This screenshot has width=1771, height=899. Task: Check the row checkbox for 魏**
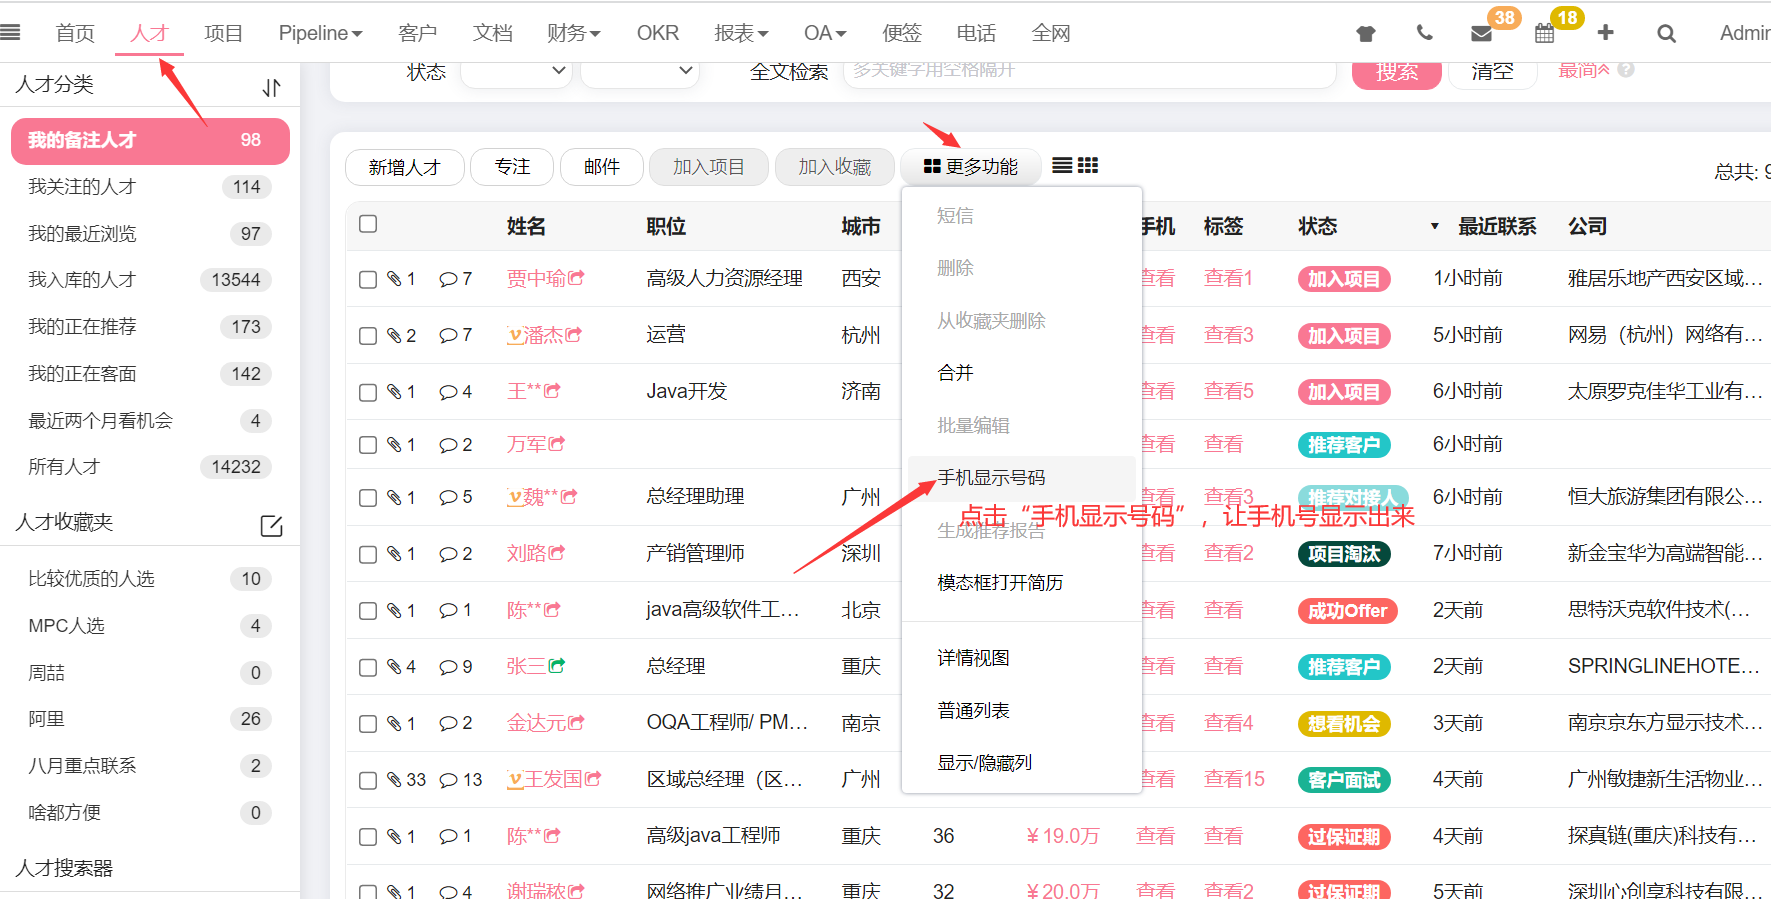coord(368,498)
